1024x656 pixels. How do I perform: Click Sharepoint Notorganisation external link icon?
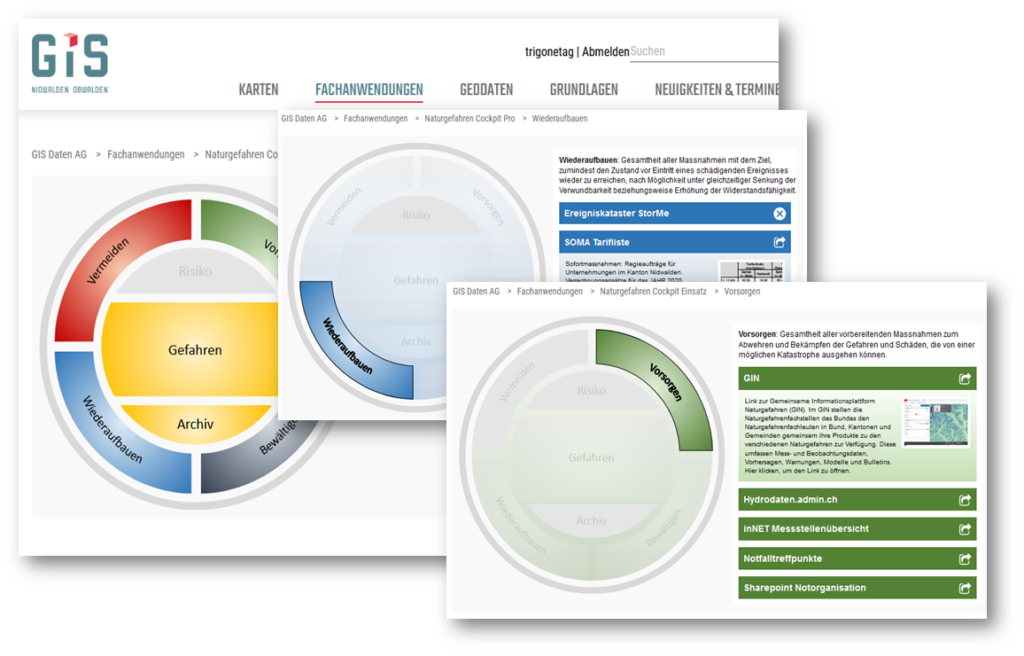pos(964,588)
